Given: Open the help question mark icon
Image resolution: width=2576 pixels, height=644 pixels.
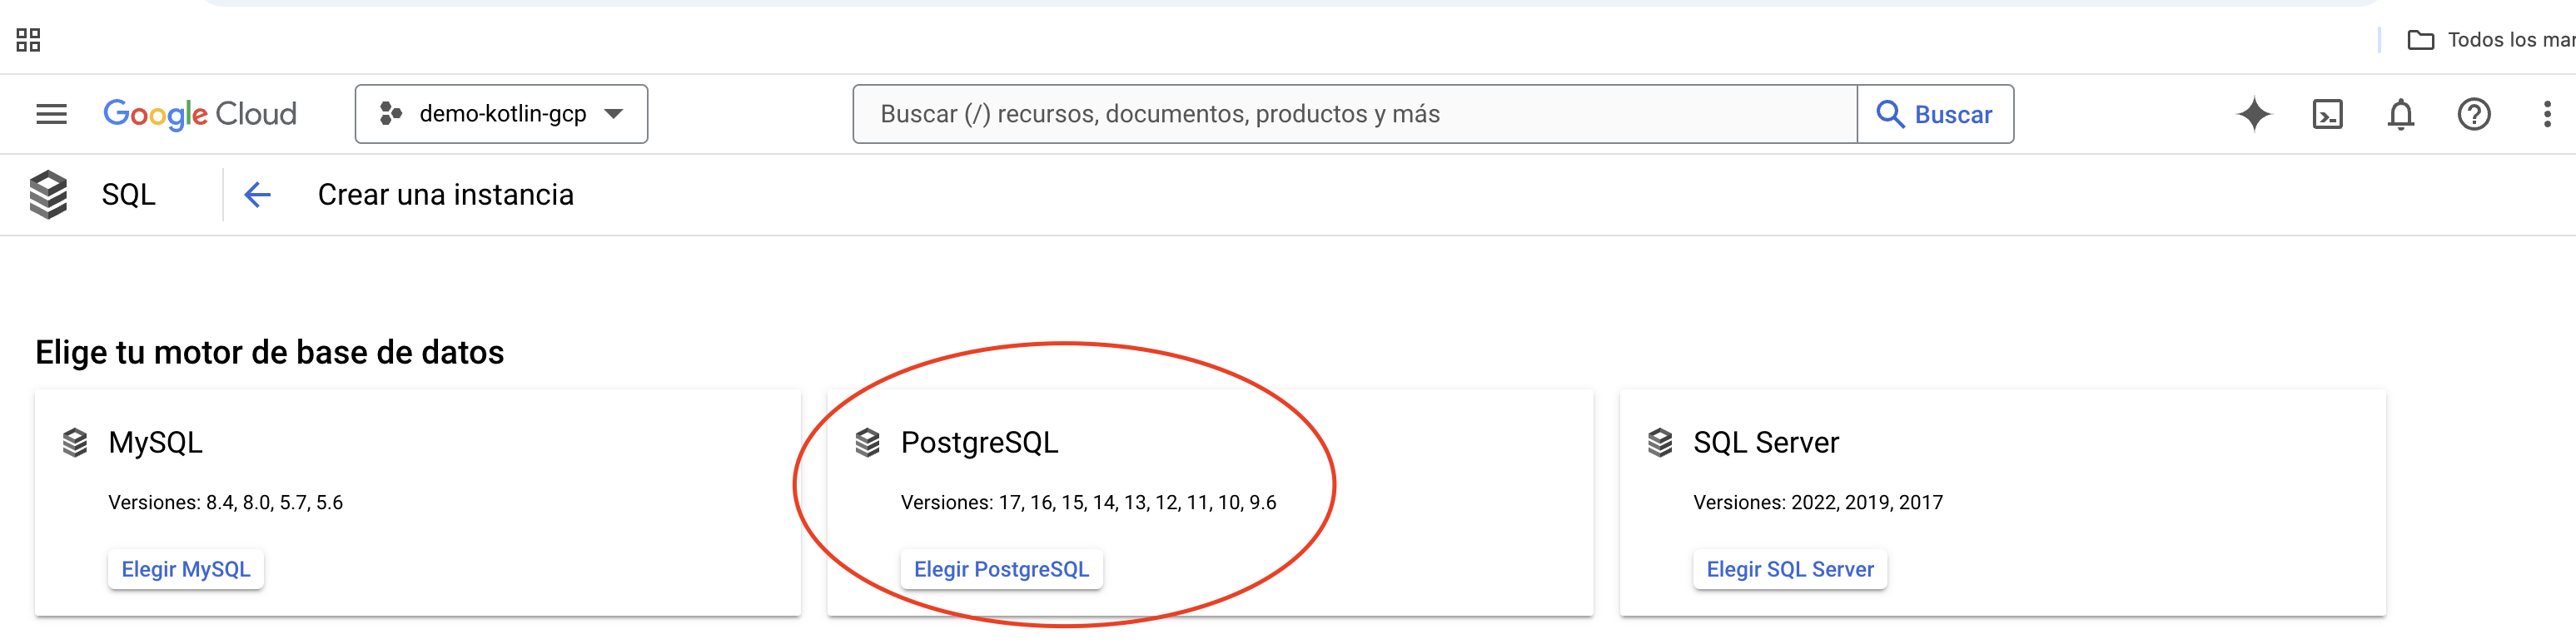Looking at the screenshot, I should coord(2474,114).
